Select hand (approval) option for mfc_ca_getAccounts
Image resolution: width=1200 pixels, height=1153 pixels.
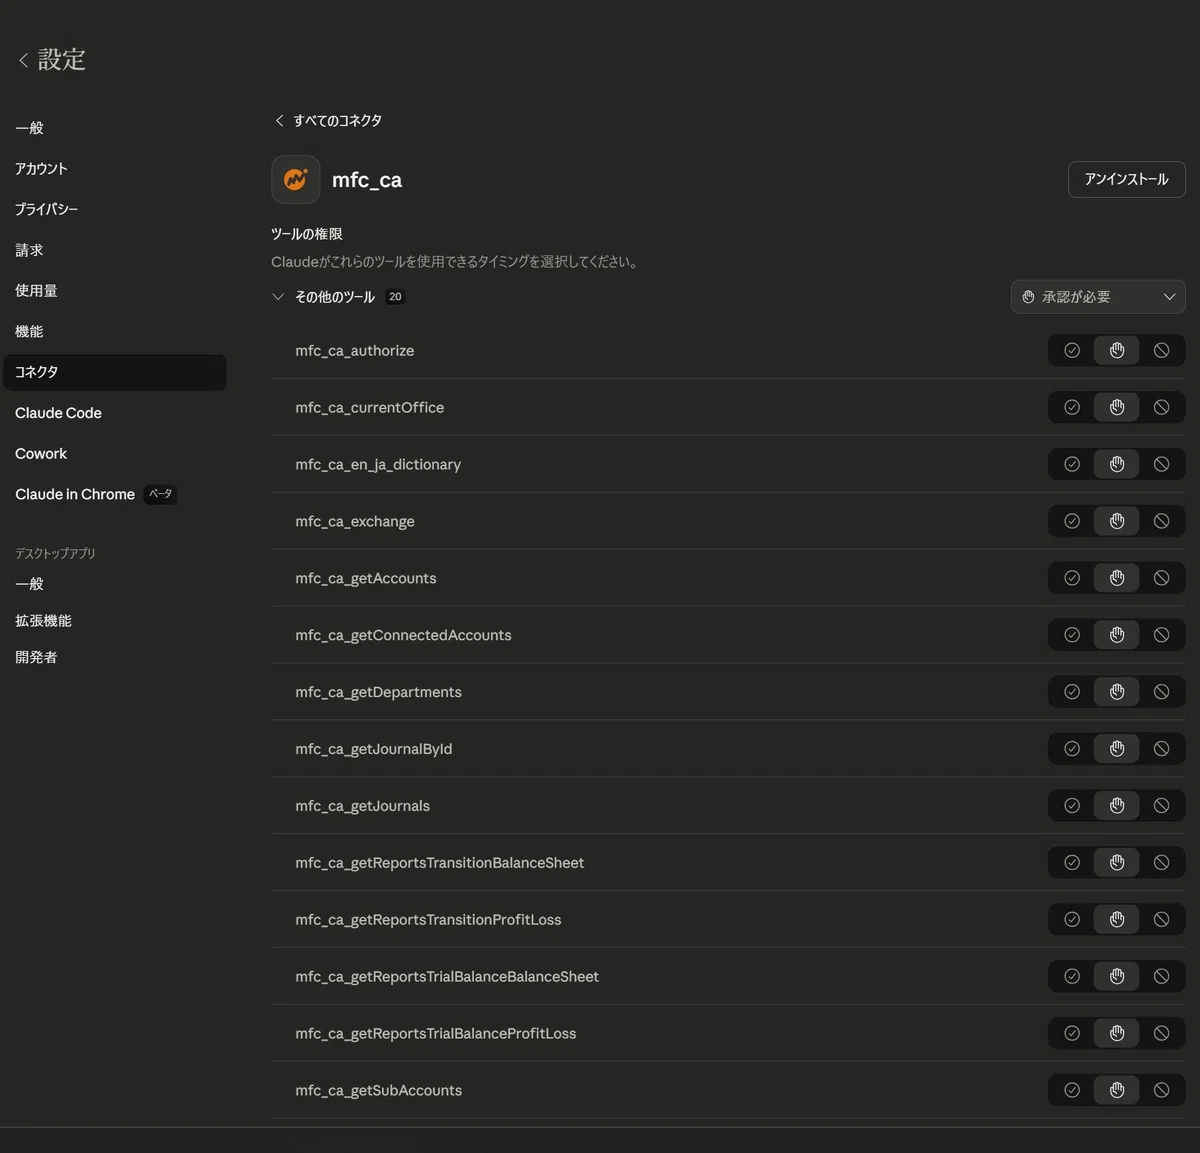coord(1117,578)
